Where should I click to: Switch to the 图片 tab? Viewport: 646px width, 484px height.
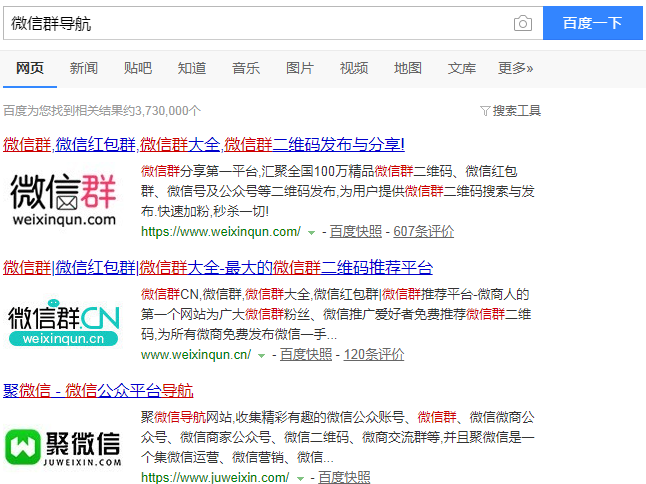300,68
